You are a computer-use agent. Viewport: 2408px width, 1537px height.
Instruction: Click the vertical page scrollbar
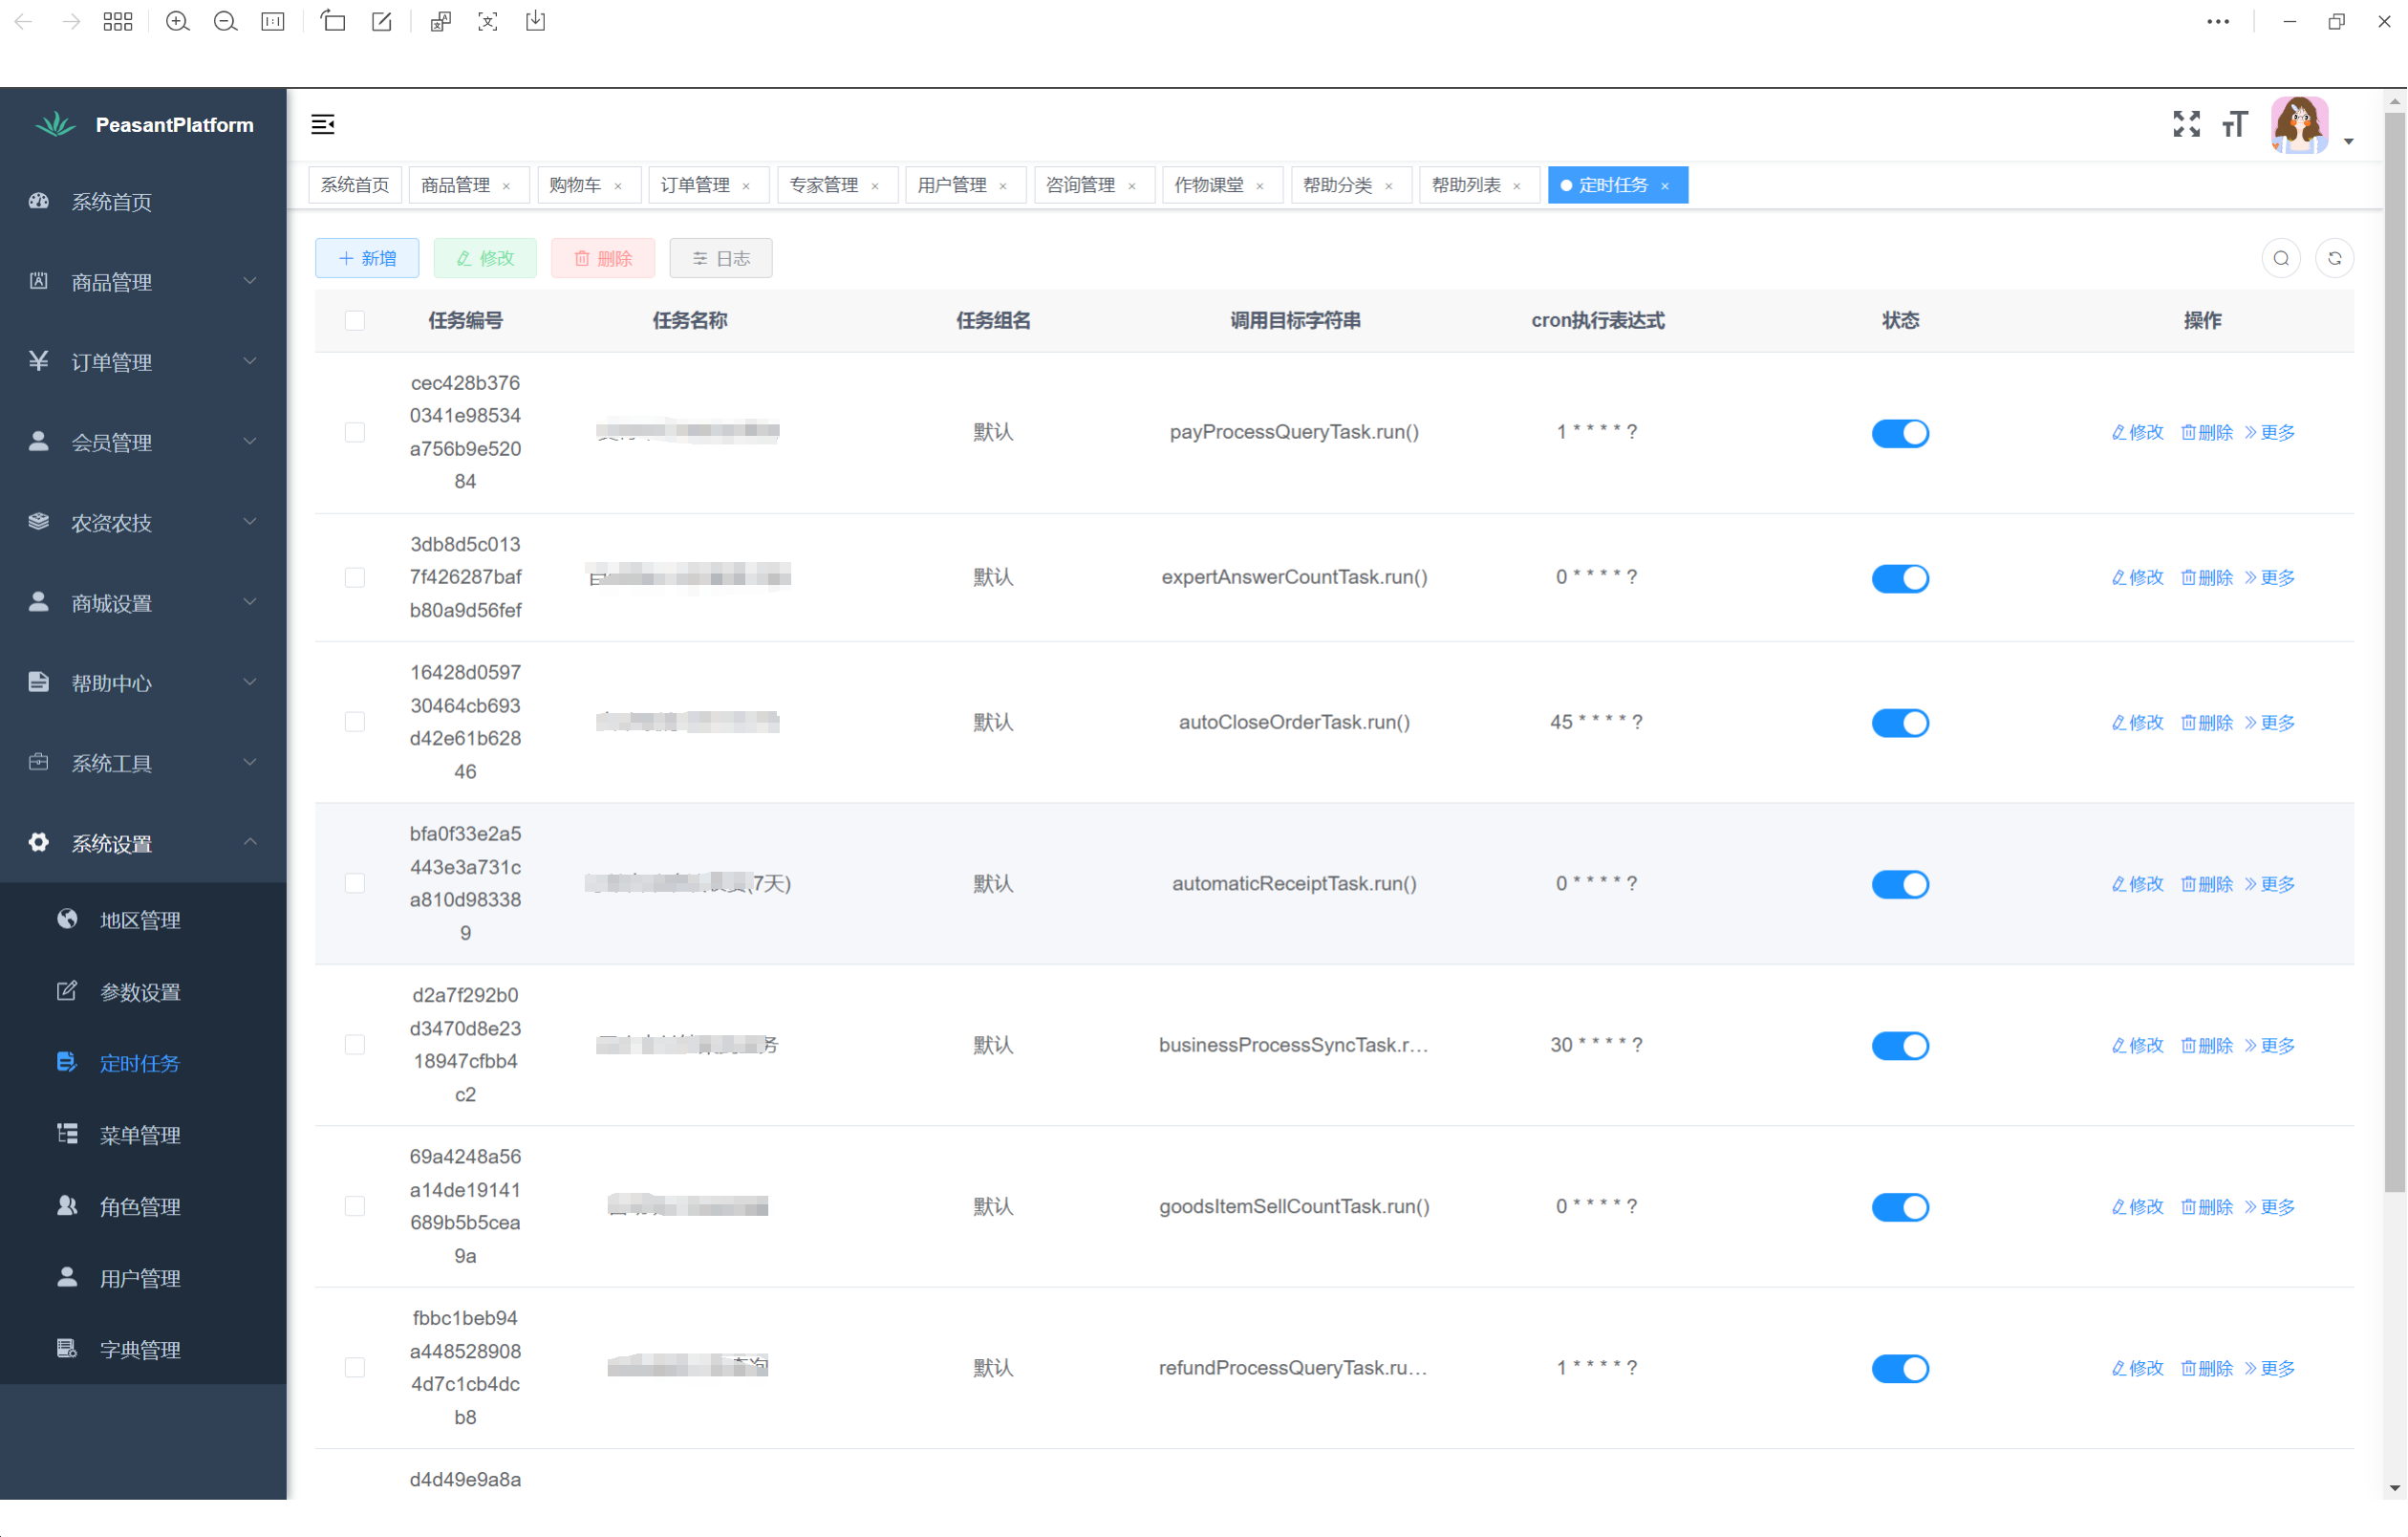(2394, 651)
